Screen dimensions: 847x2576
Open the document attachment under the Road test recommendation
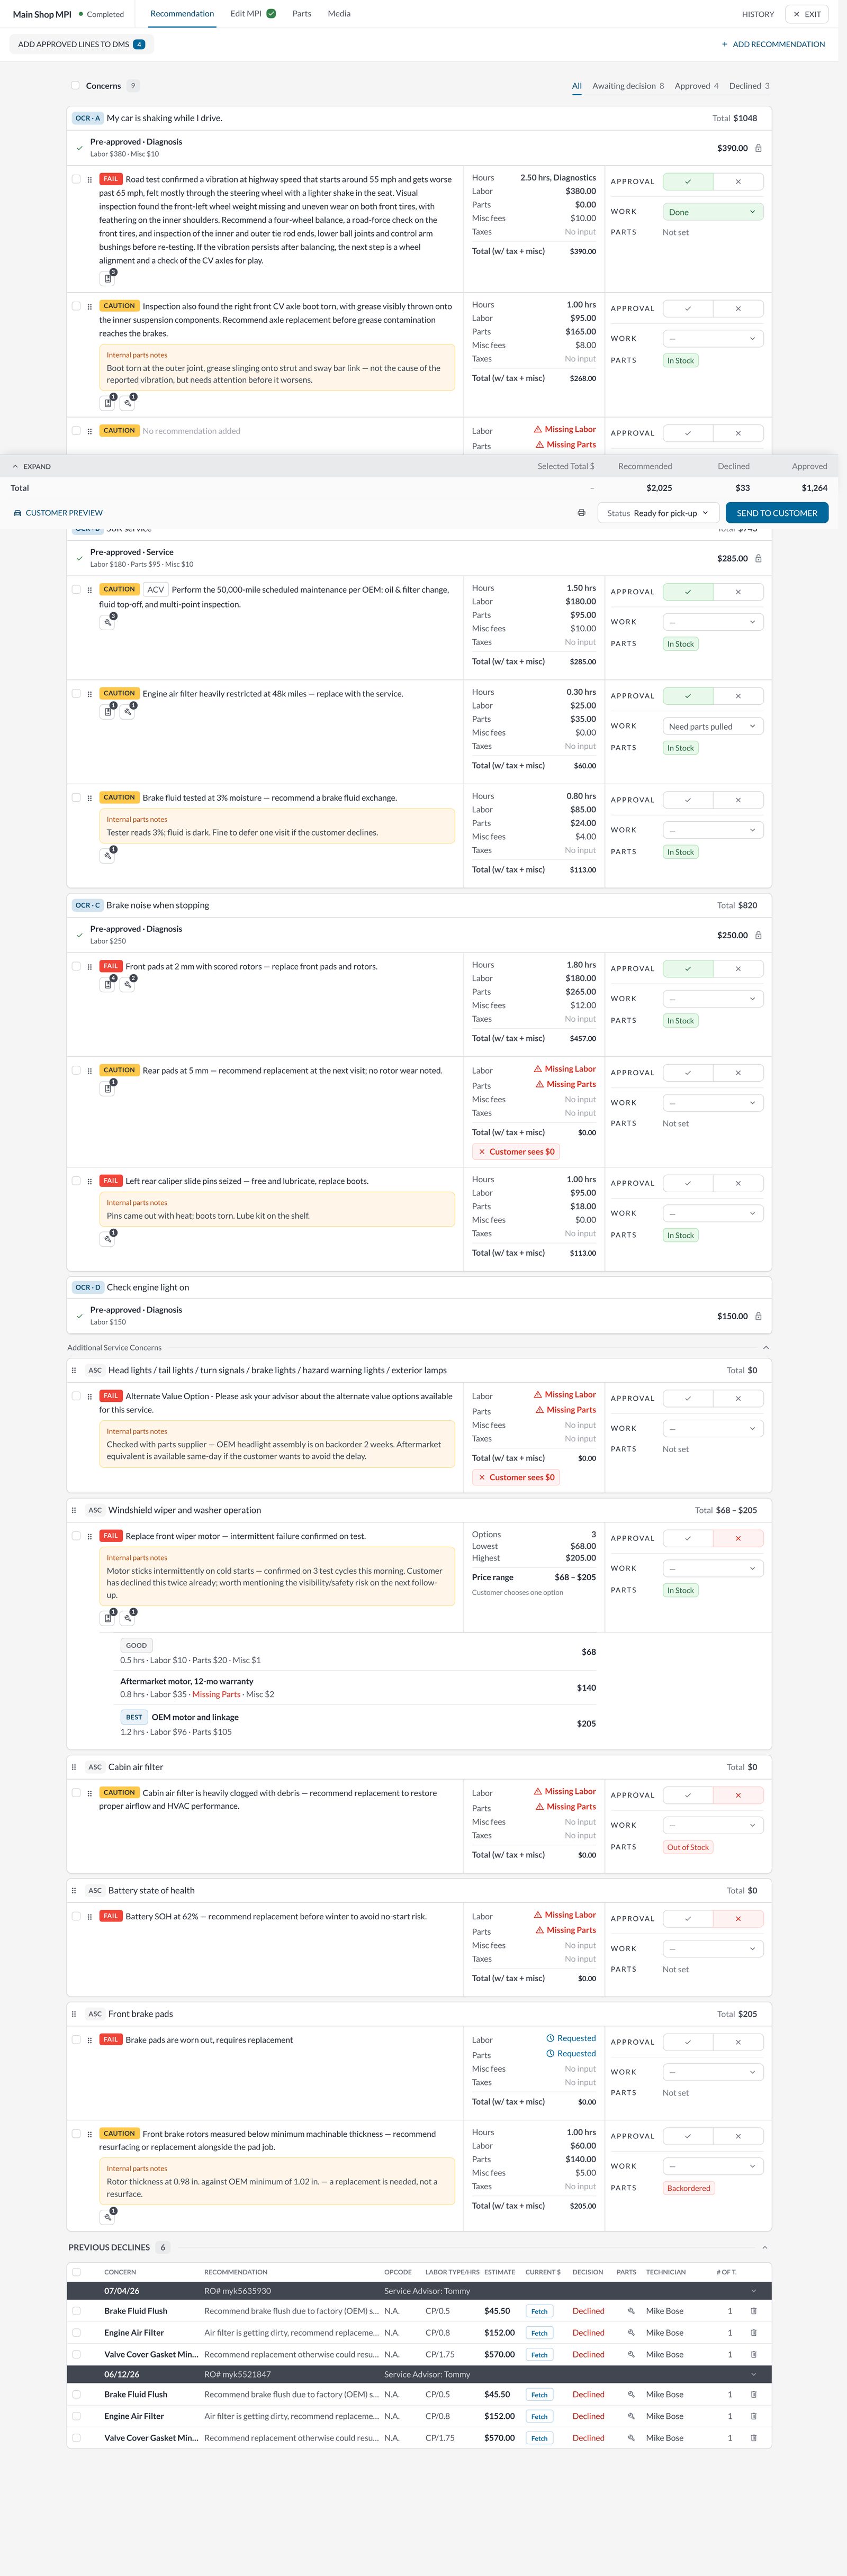coord(108,278)
